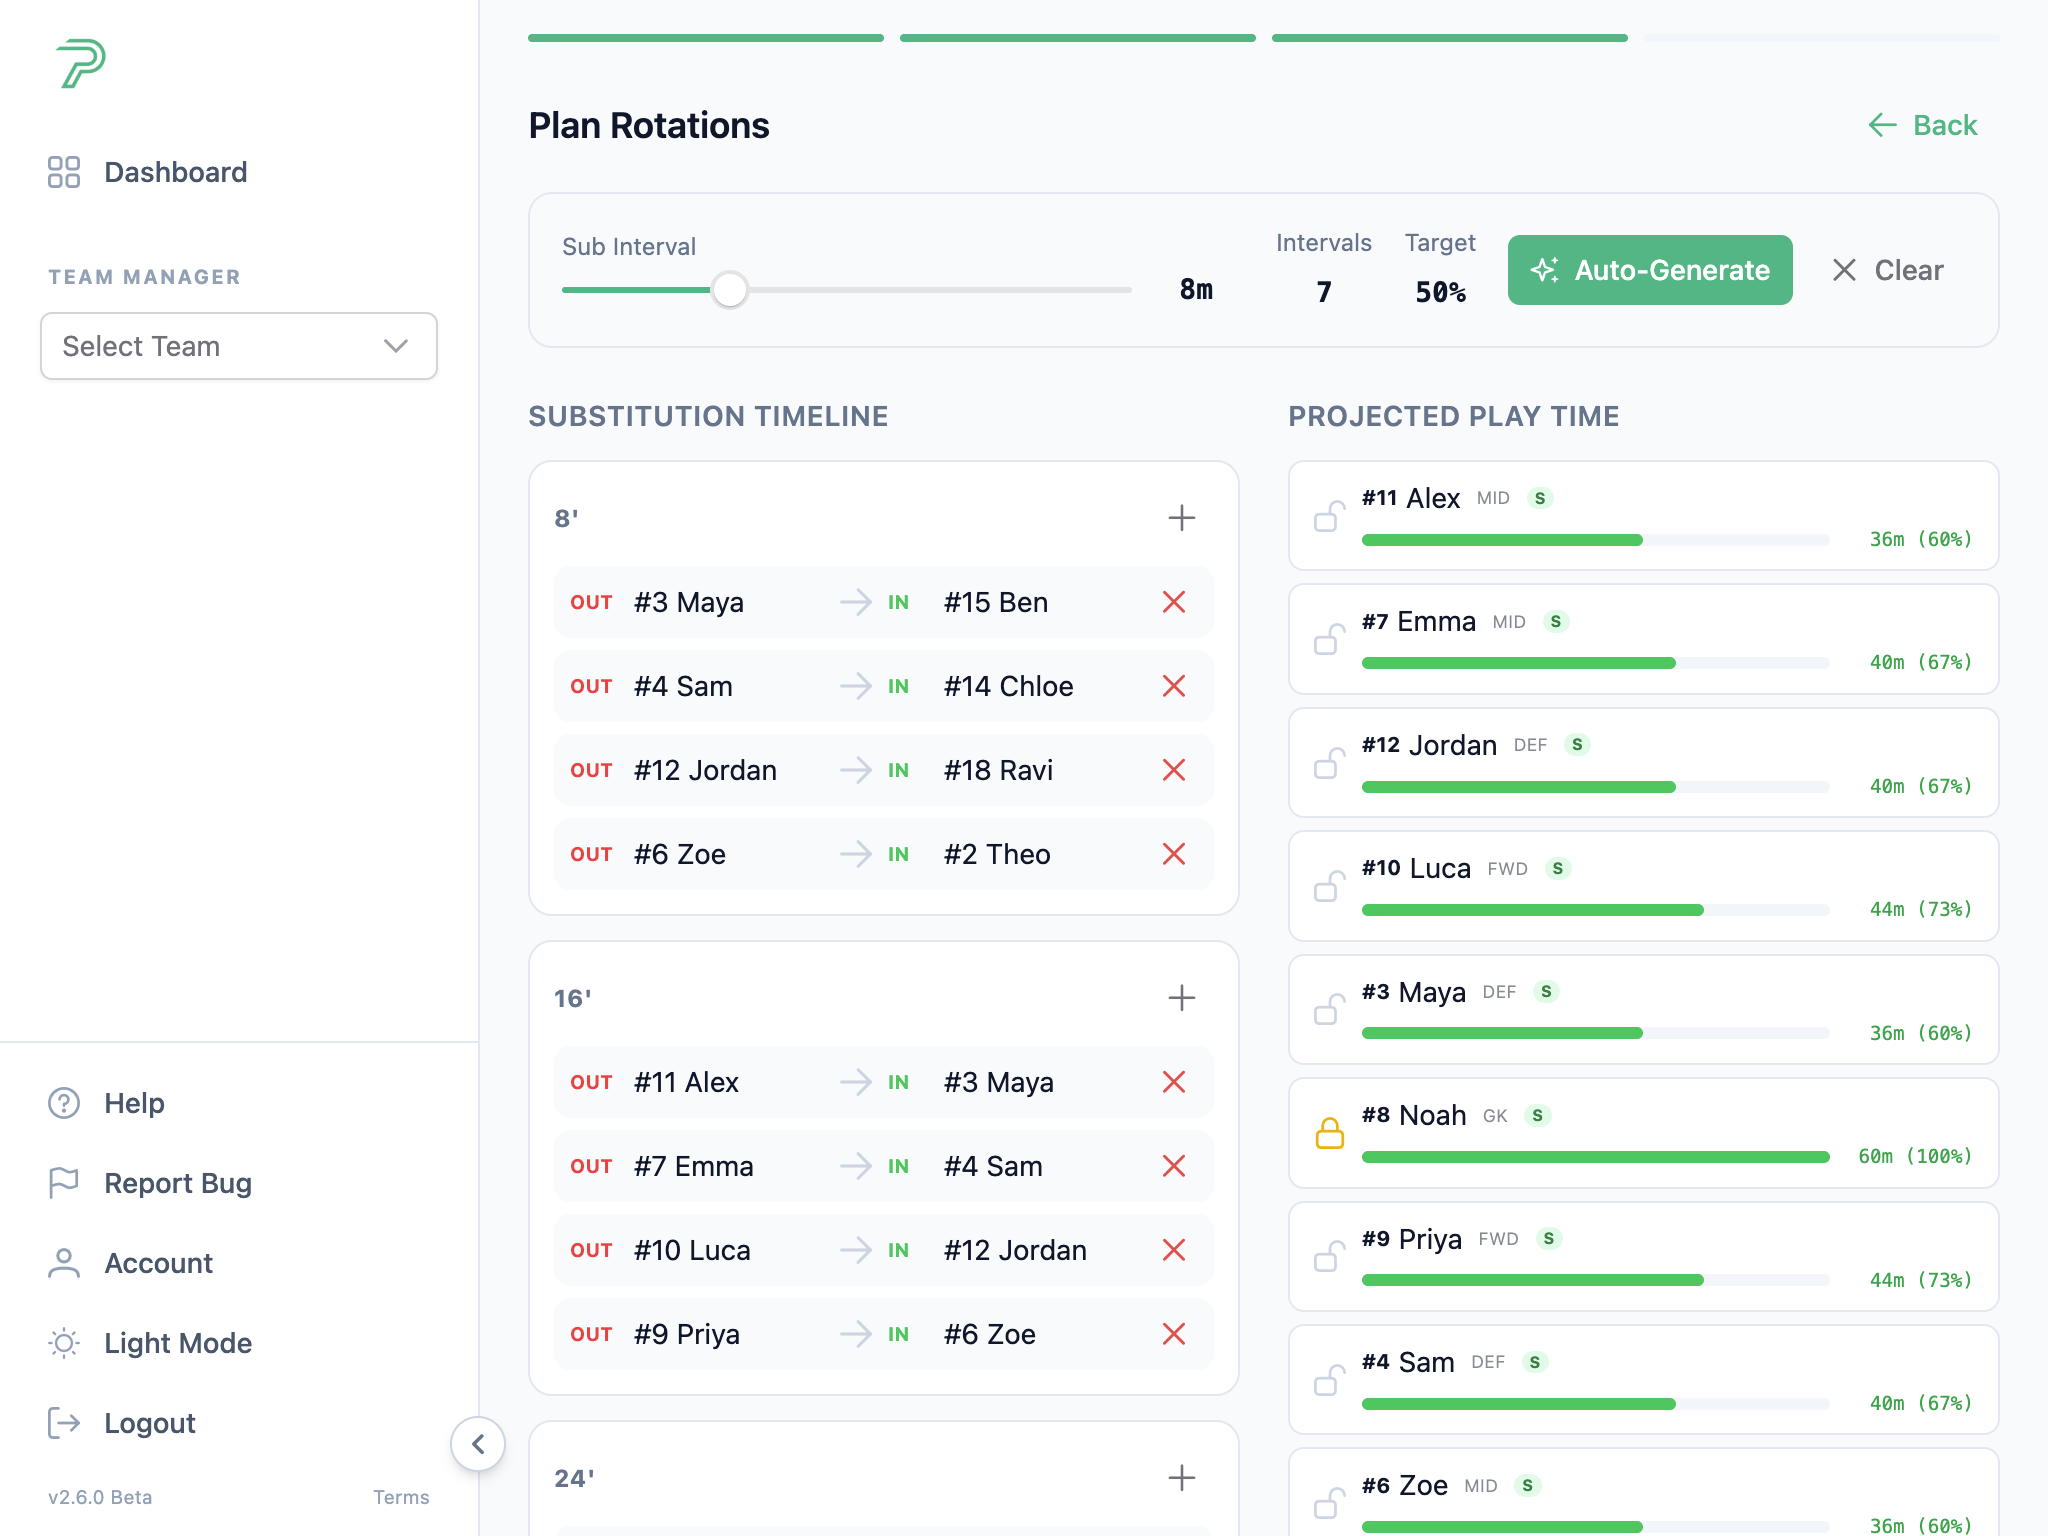Screen dimensions: 2048x1536
Task: Add a substitution at 8' interval
Action: [x=1182, y=518]
